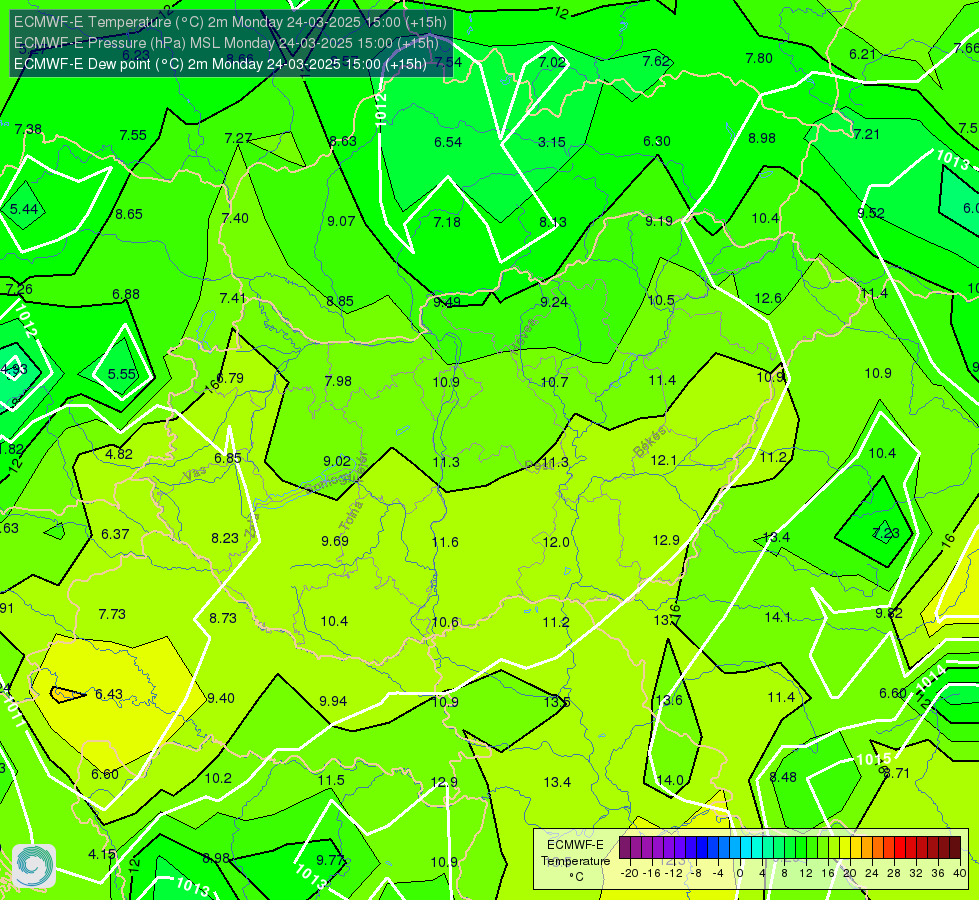Screen dimensions: 979x900
Task: Click the 6.79 dew point value
Action: pos(230,378)
